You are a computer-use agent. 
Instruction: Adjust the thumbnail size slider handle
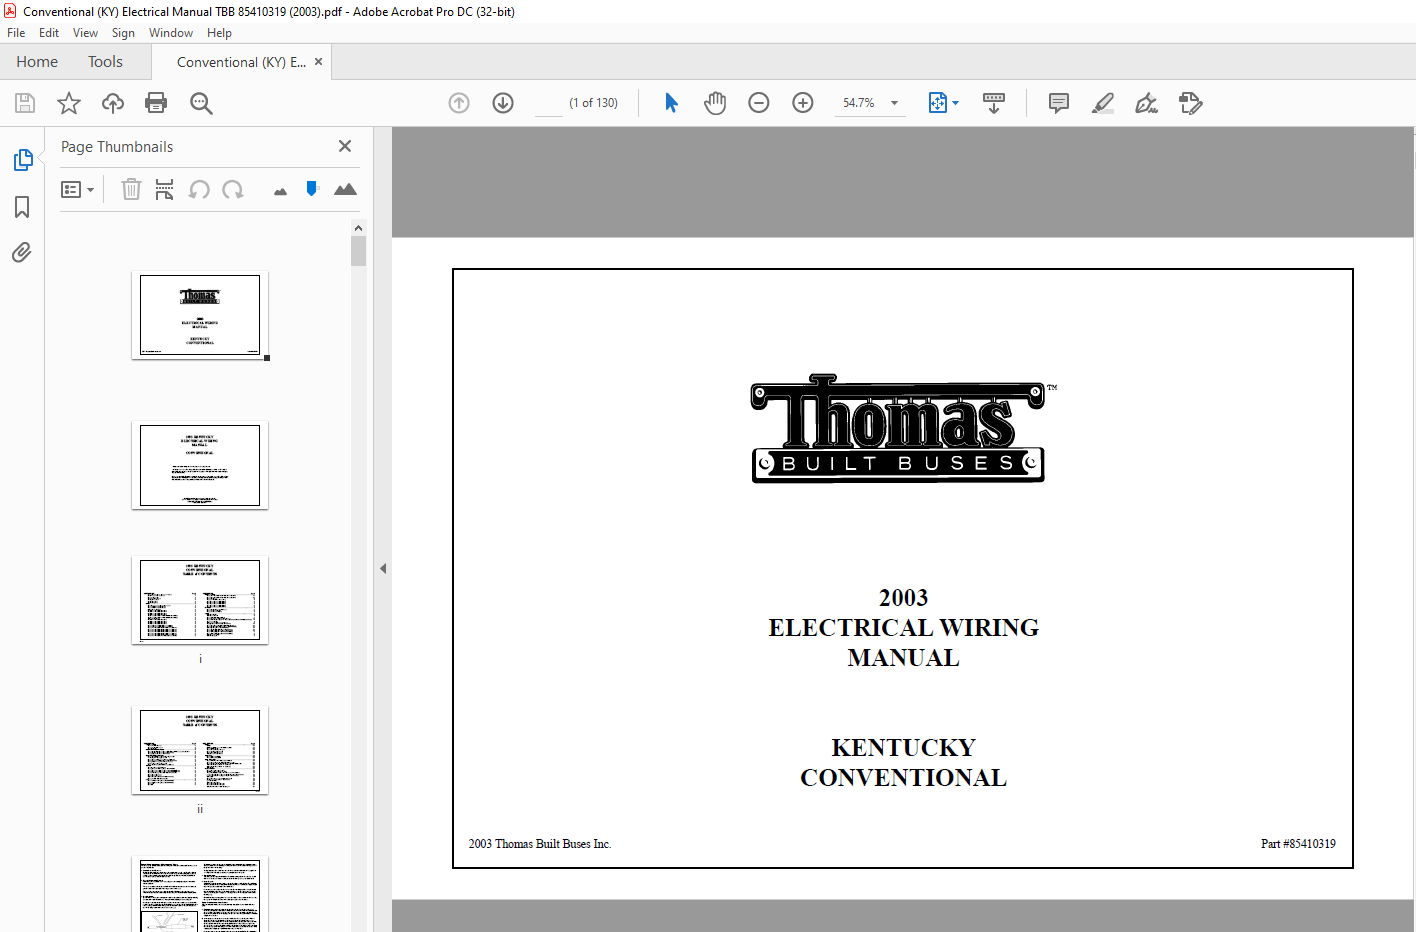point(312,188)
